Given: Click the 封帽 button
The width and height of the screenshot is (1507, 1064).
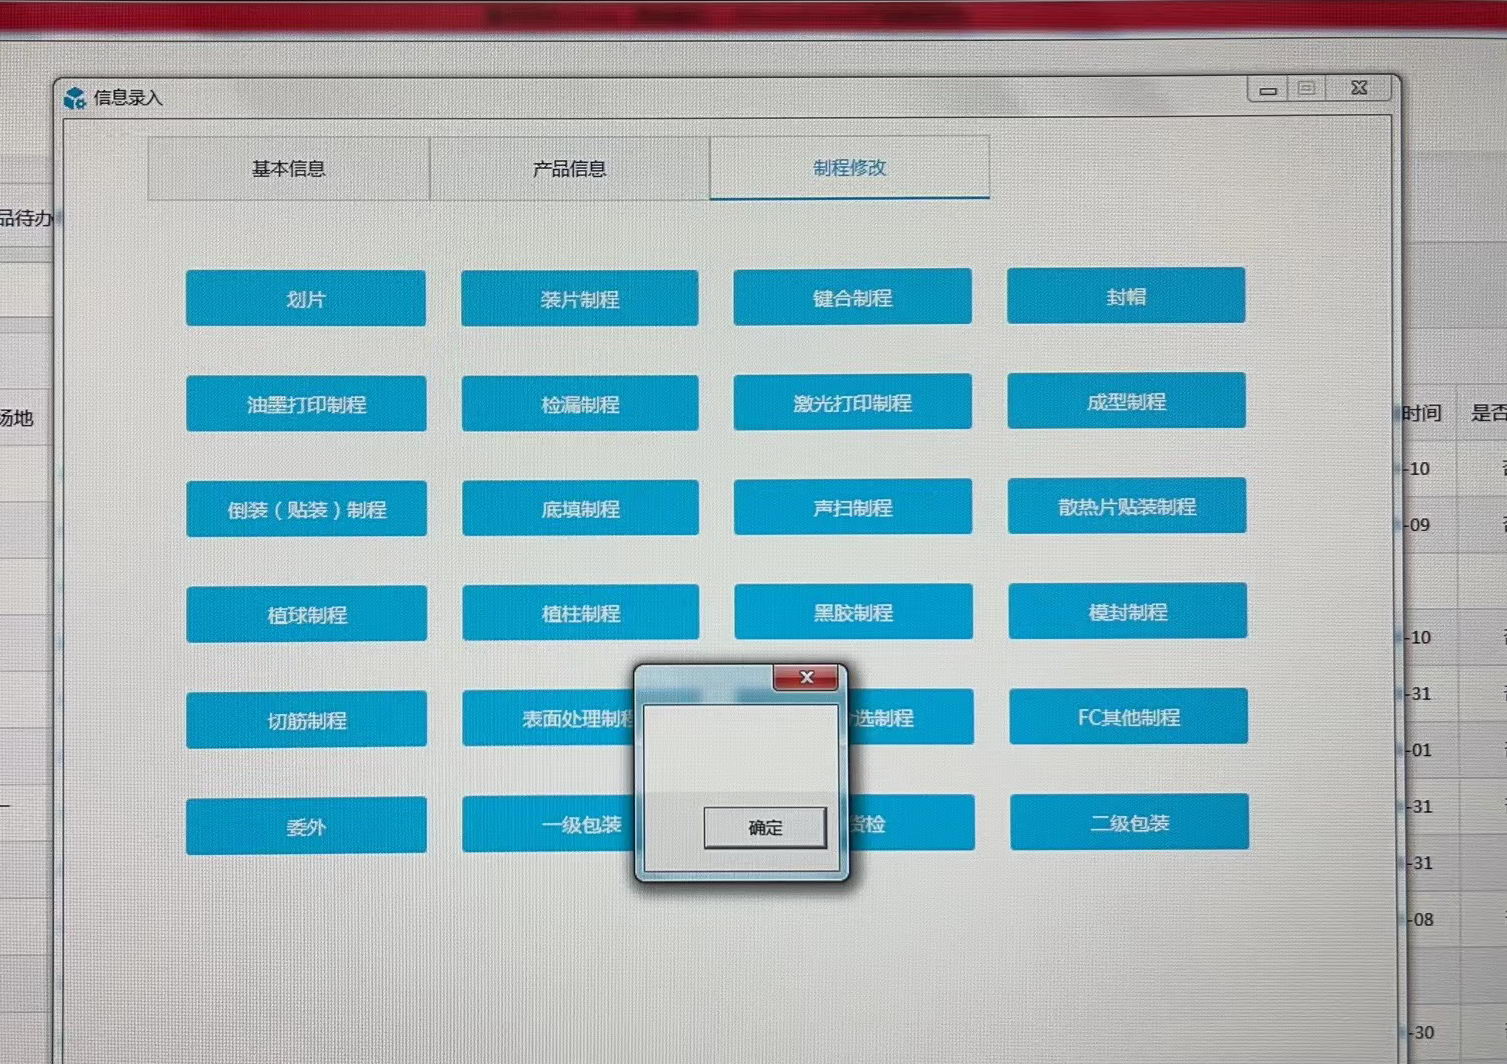Looking at the screenshot, I should coord(1126,296).
